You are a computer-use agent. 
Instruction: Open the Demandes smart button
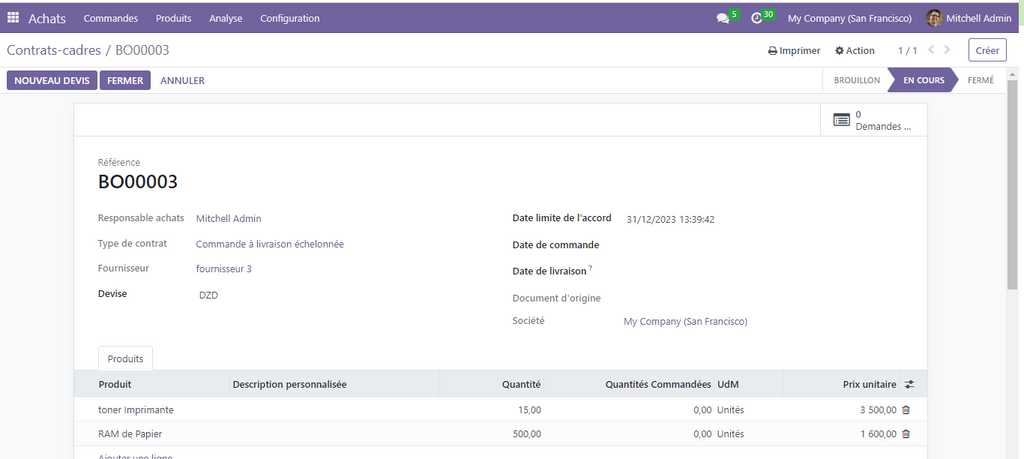[873, 120]
